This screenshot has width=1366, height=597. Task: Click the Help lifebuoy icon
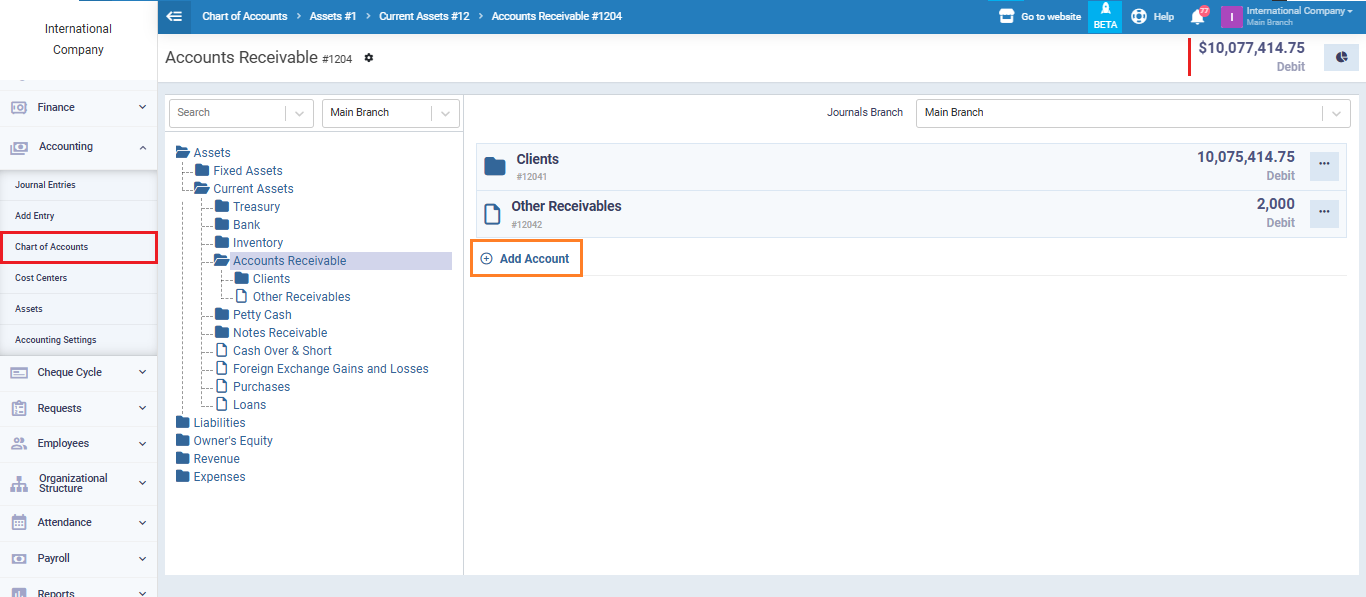[1139, 17]
